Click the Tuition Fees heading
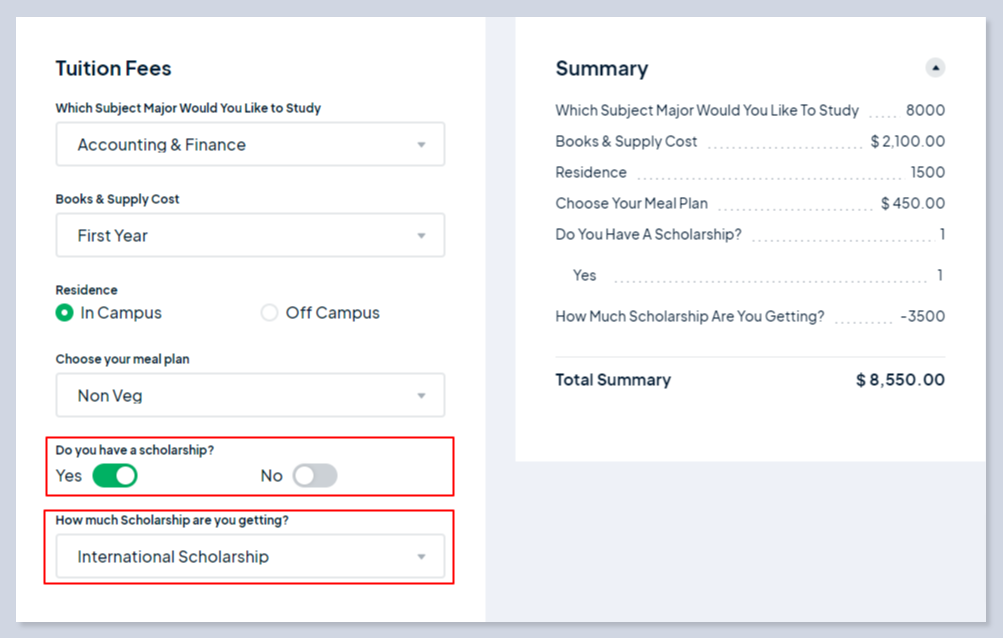The height and width of the screenshot is (638, 1003). (x=113, y=69)
